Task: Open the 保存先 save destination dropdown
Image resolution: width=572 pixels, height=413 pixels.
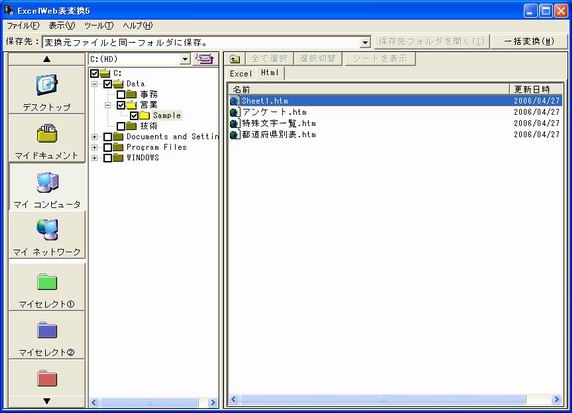Action: [365, 43]
